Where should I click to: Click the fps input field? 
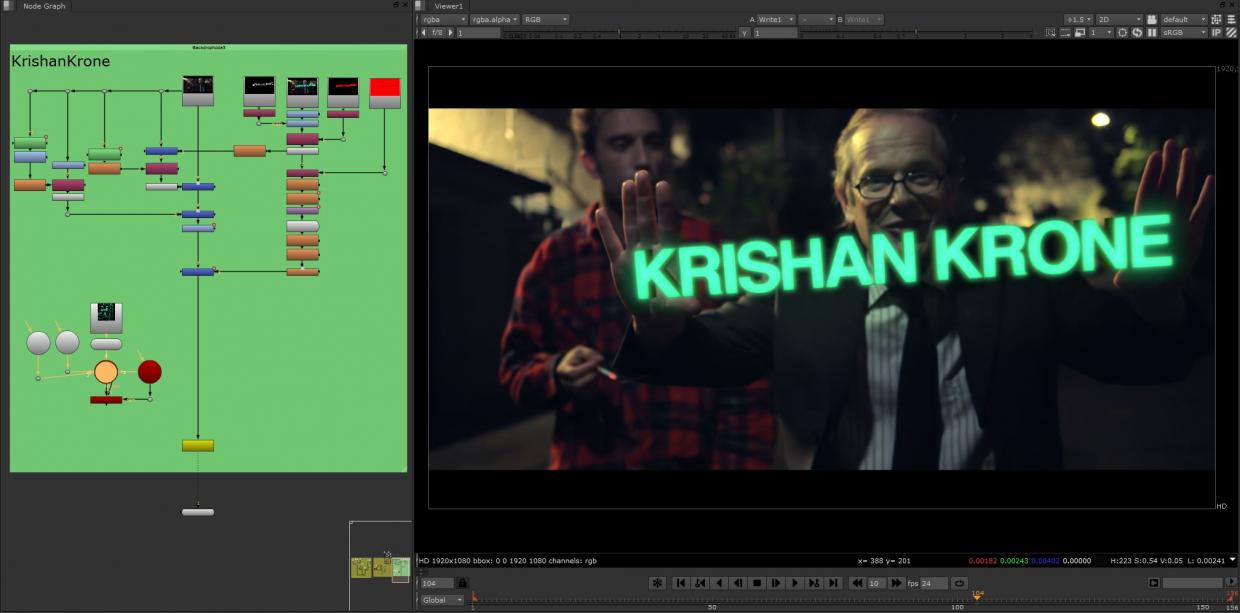pyautogui.click(x=933, y=583)
